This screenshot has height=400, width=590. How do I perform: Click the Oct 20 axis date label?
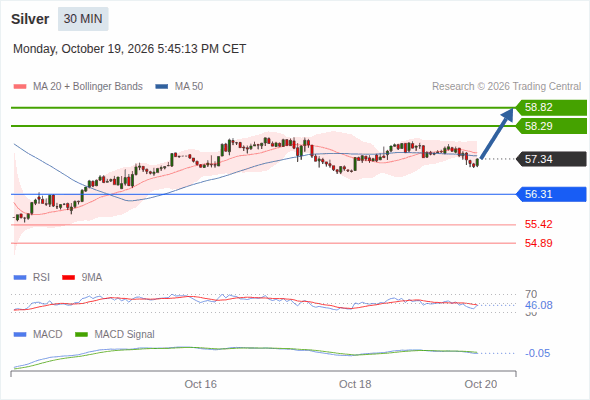pyautogui.click(x=481, y=384)
